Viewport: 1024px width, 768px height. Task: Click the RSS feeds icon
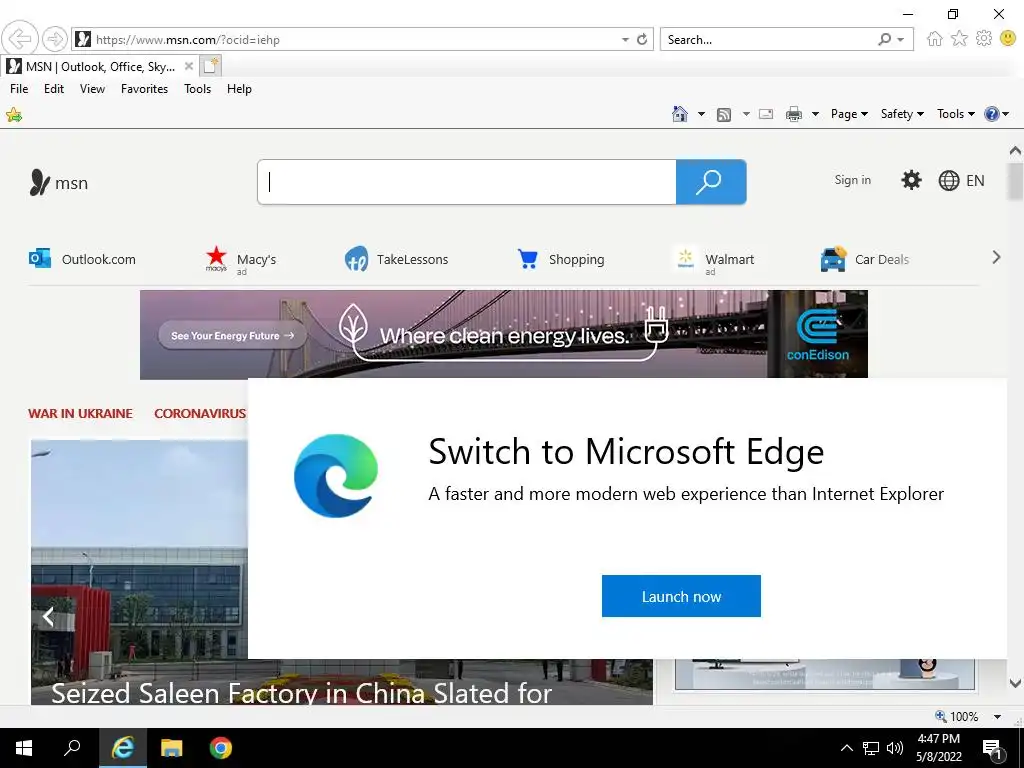point(724,114)
